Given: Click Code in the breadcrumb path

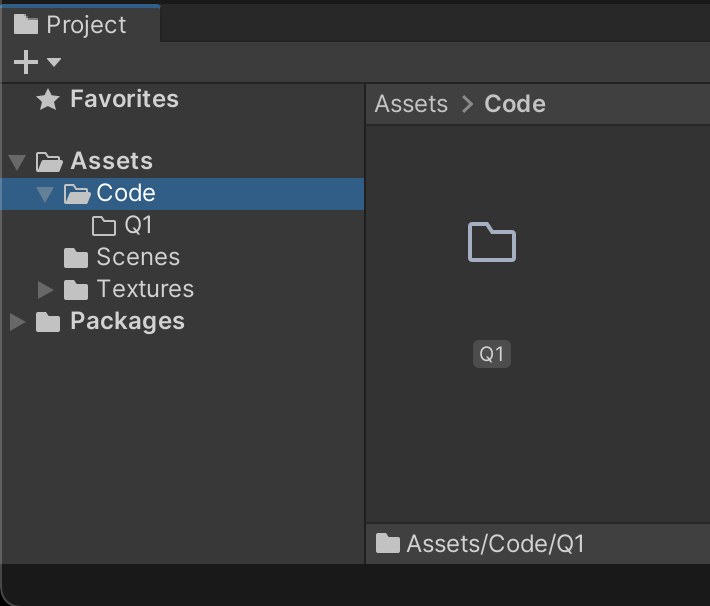Looking at the screenshot, I should [514, 104].
